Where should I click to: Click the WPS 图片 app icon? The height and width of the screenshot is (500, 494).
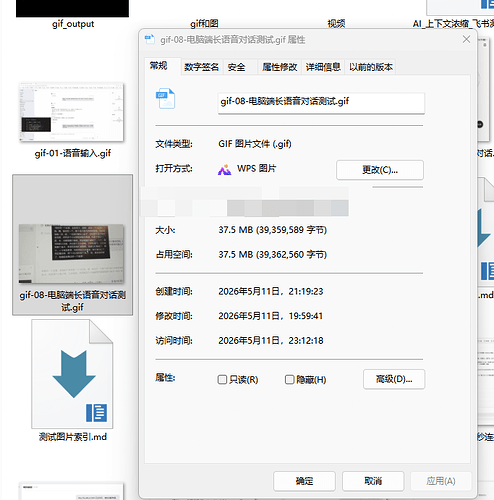coord(224,169)
